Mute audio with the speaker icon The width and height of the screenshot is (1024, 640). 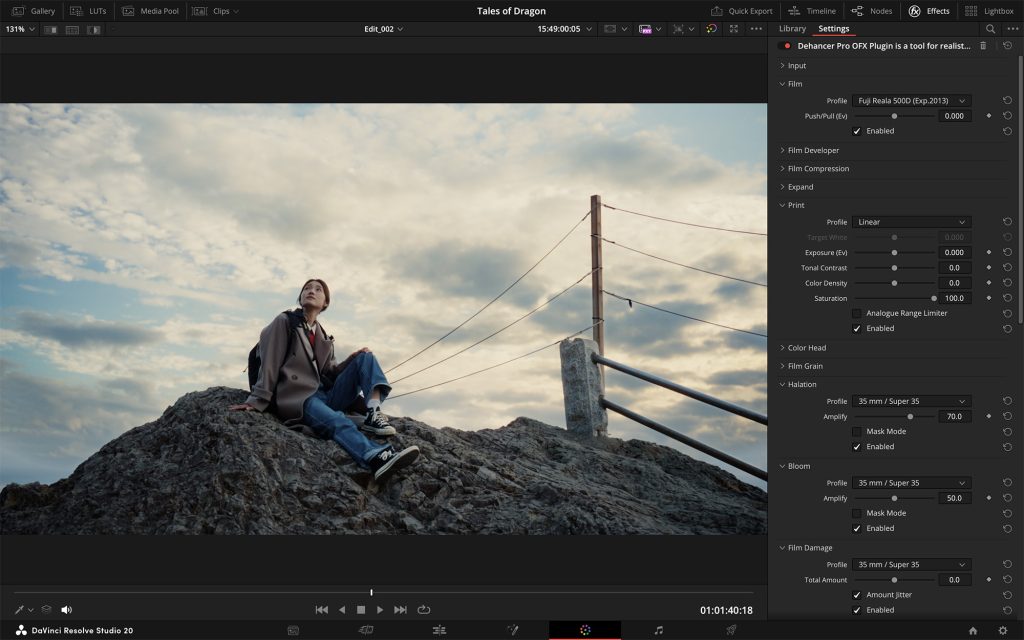coord(66,609)
